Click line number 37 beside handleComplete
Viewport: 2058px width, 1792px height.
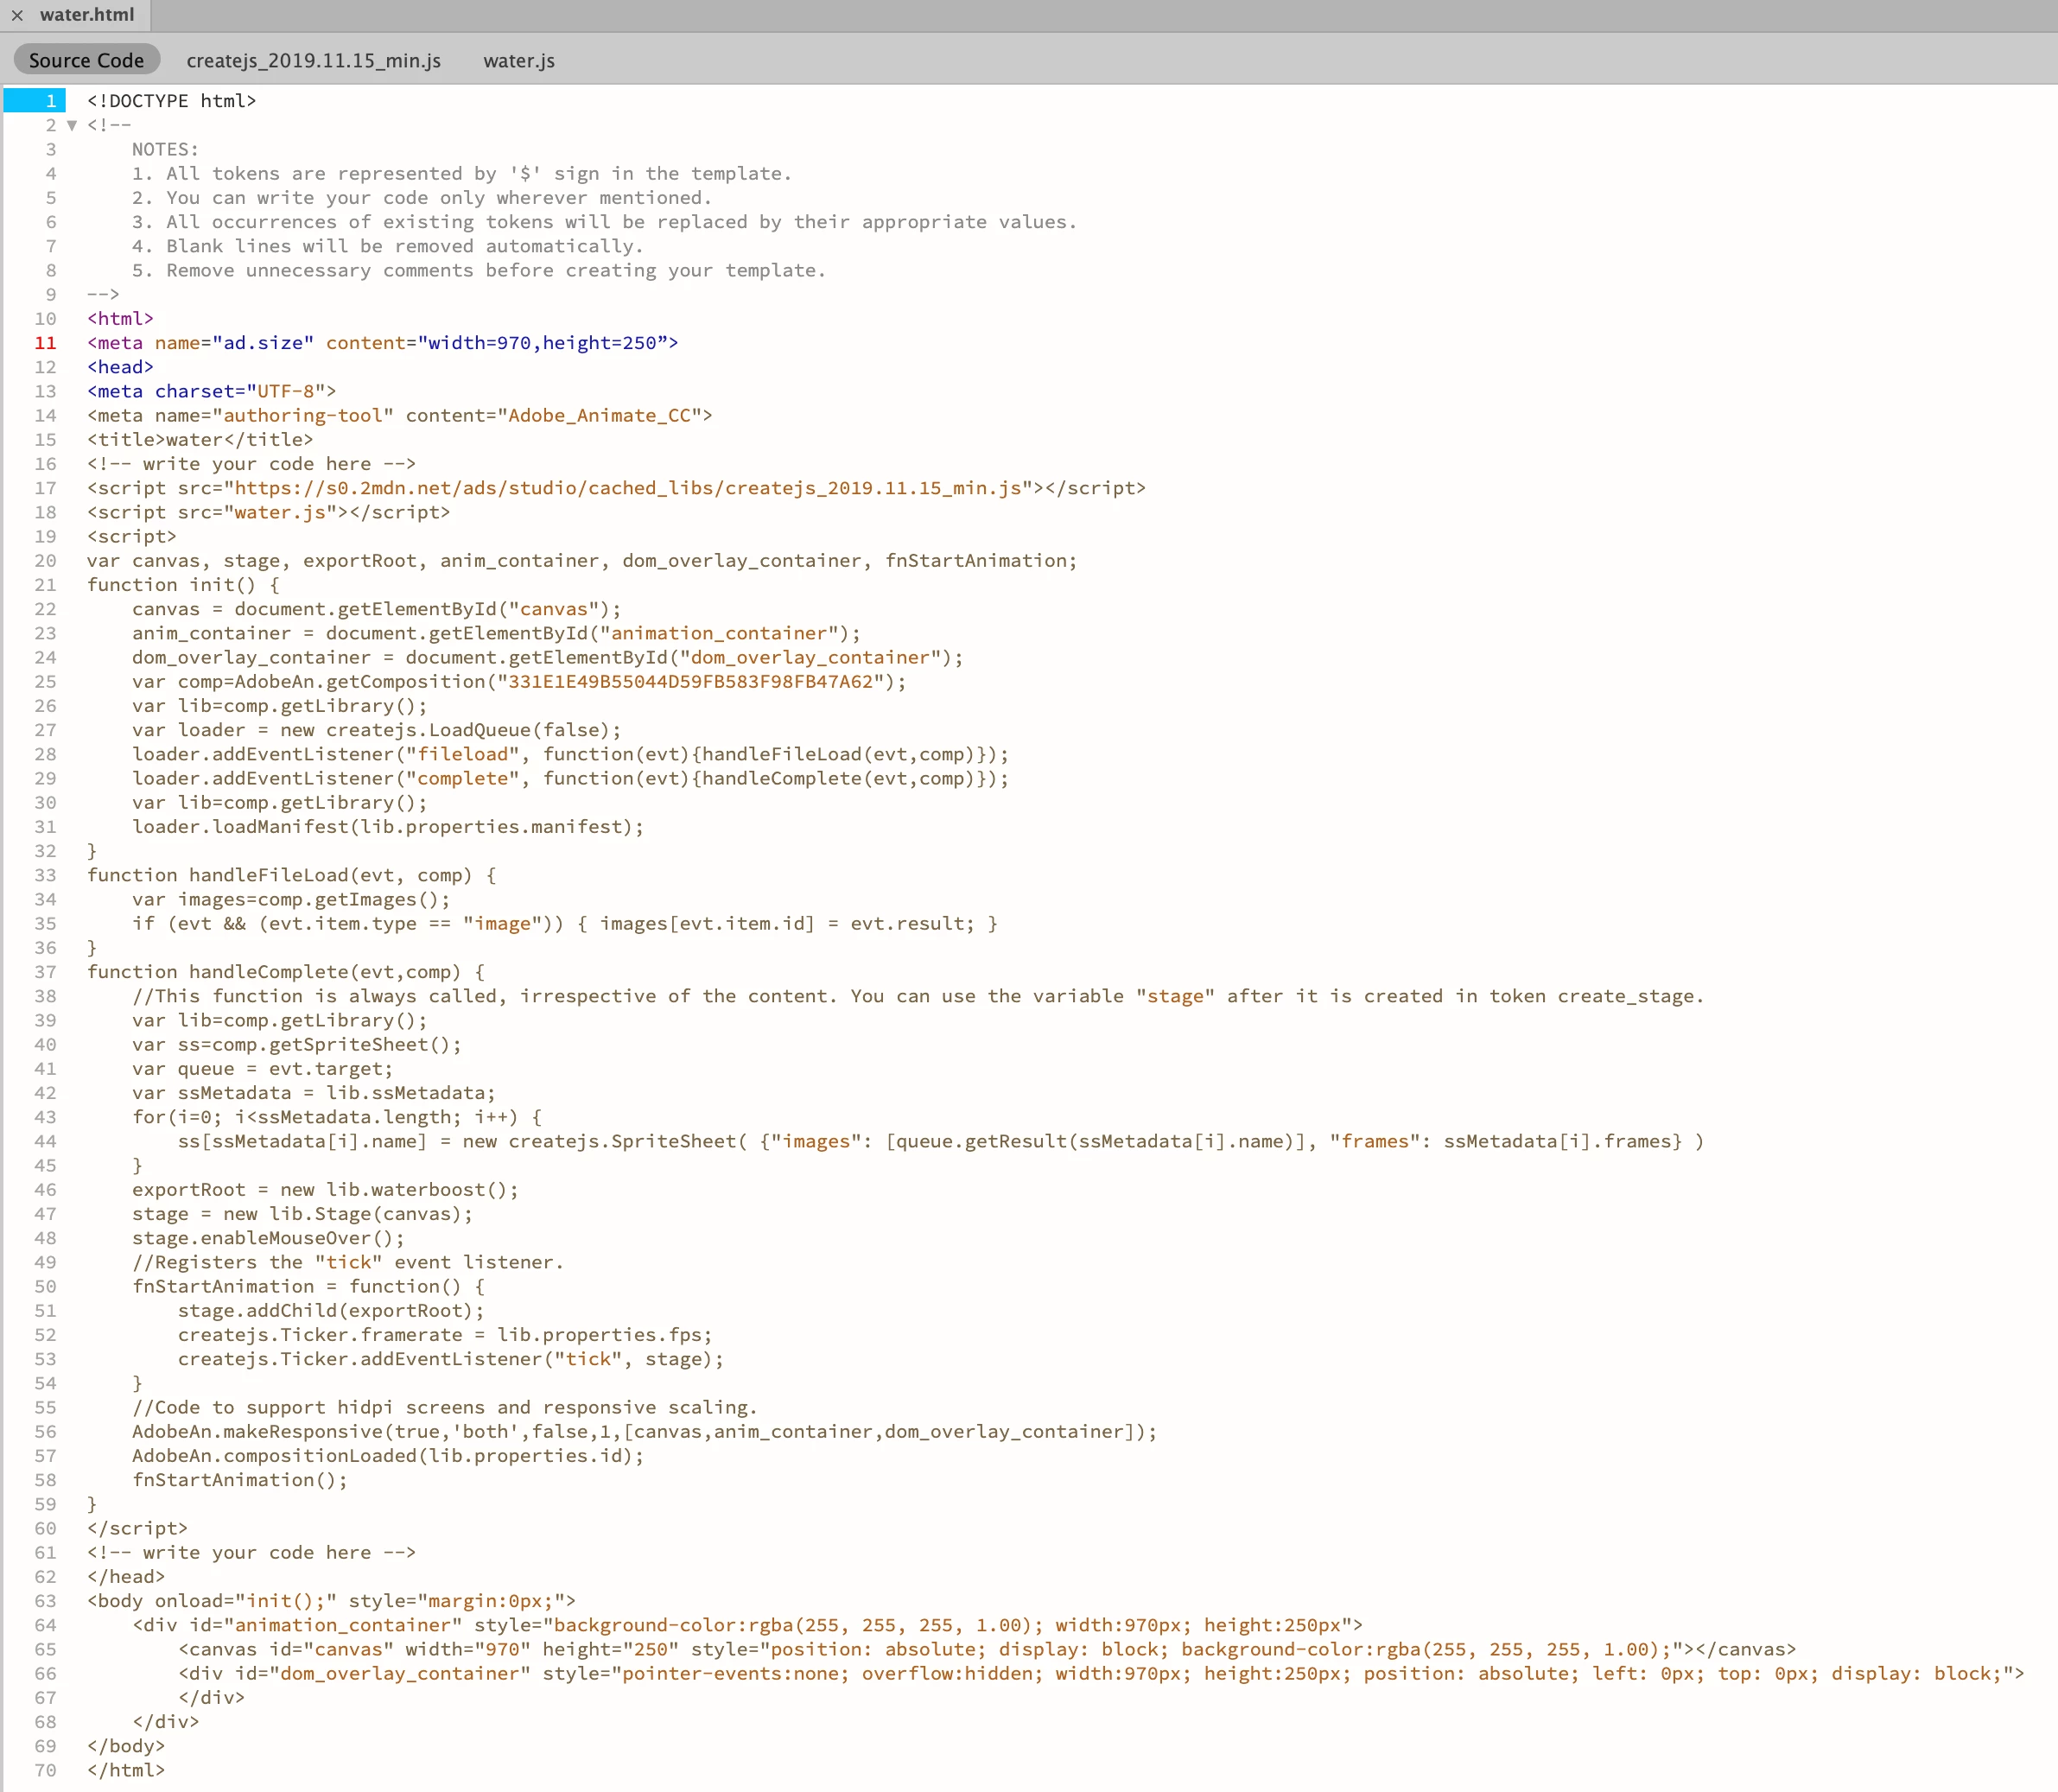point(46,972)
